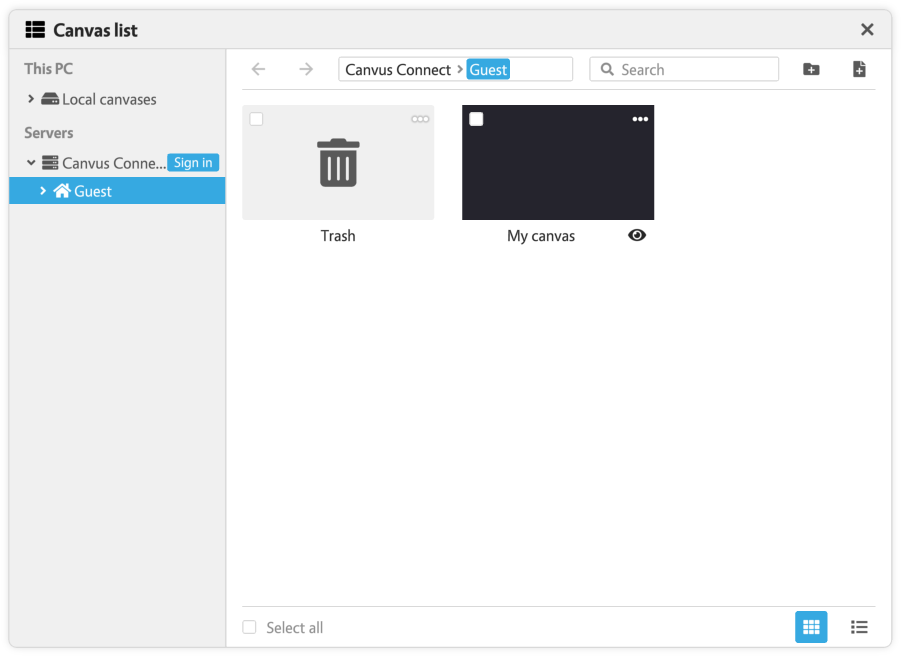The width and height of the screenshot is (901, 656).
Task: Open the Trash folder
Action: pos(338,162)
